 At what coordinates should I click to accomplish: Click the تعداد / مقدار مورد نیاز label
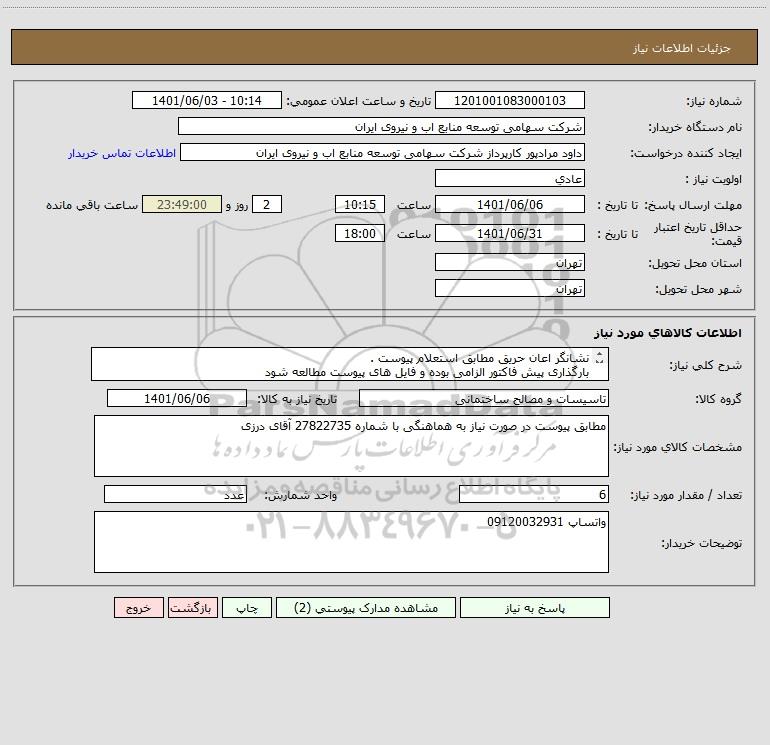click(x=686, y=495)
